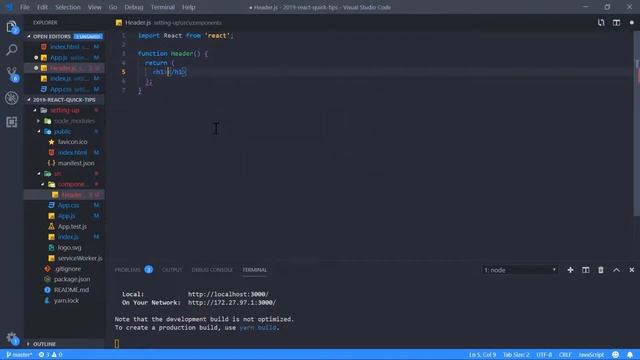640x360 pixels.
Task: Open the Debug menu
Action: pyautogui.click(x=133, y=7)
